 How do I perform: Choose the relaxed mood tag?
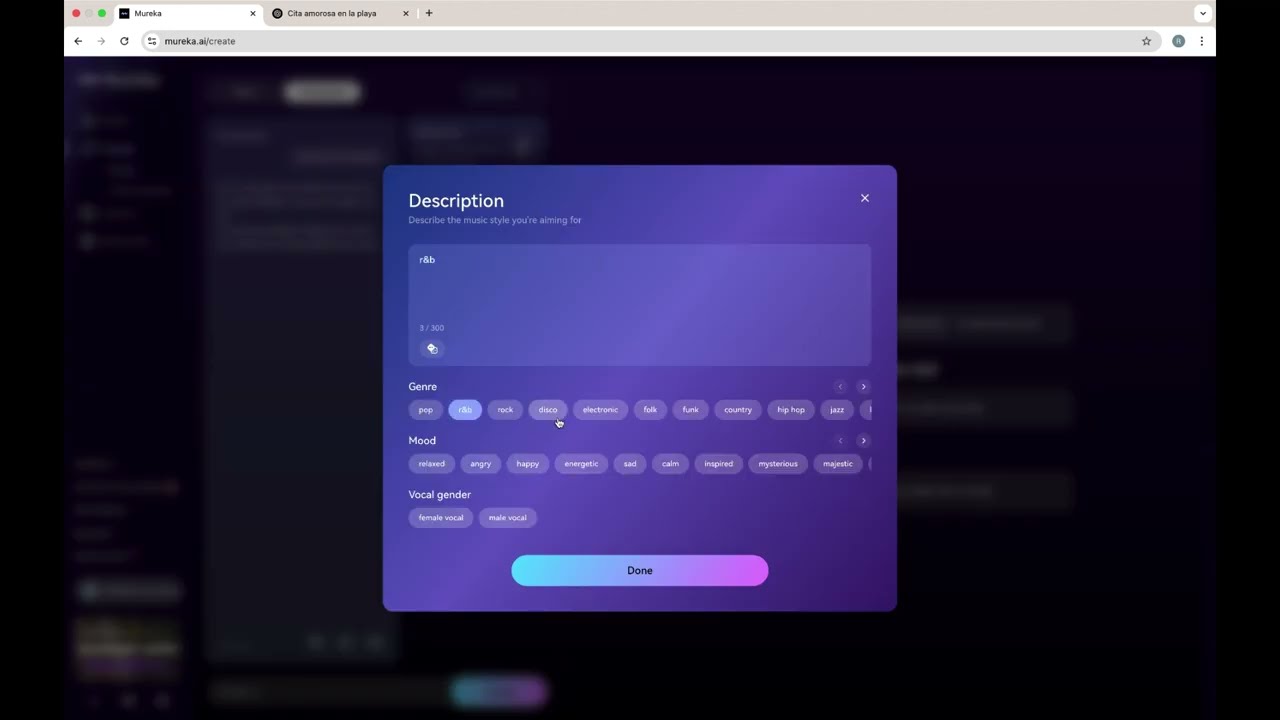coord(432,464)
